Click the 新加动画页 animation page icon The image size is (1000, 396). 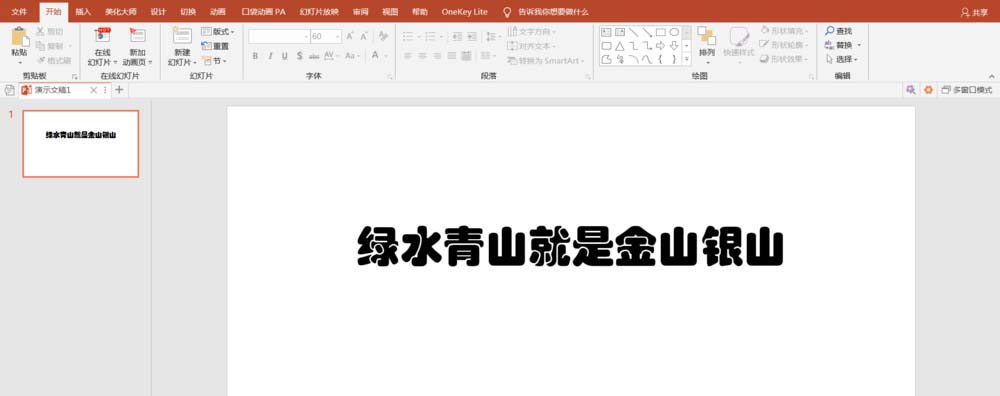click(137, 36)
